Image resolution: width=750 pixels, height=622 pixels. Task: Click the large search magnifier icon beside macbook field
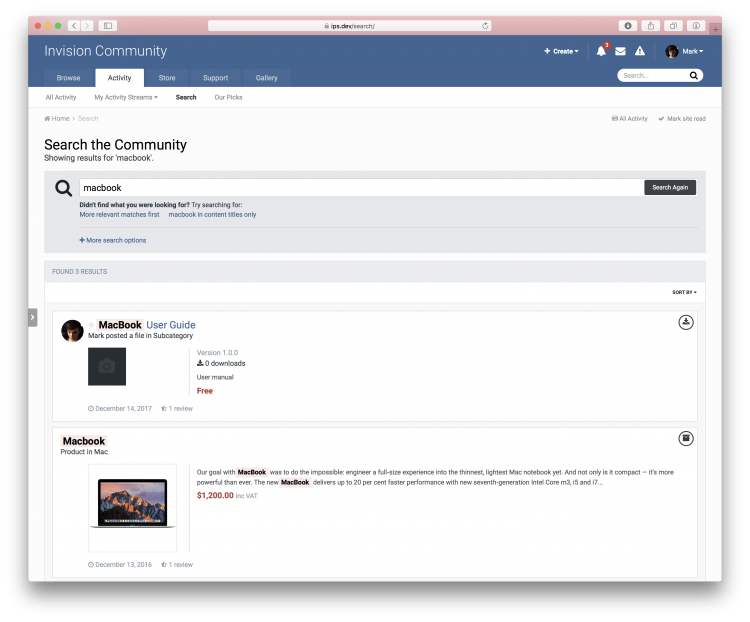(x=63, y=188)
